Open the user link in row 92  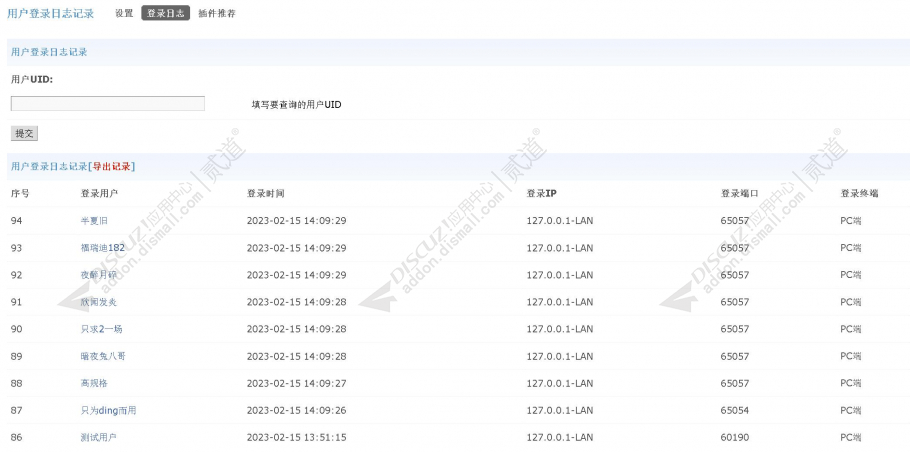click(x=99, y=275)
